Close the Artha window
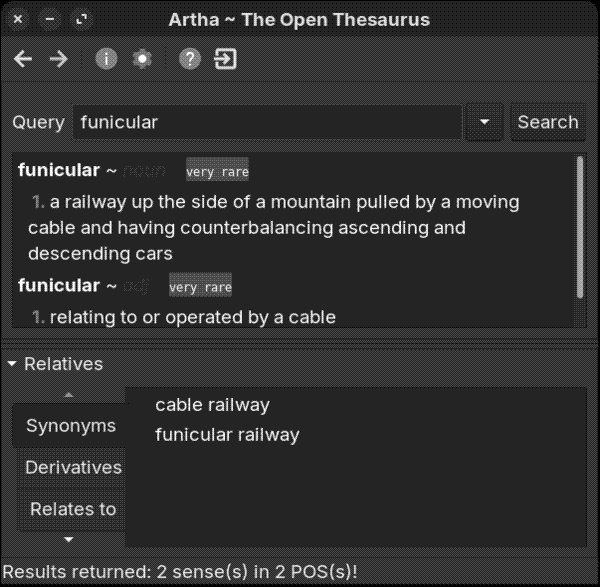This screenshot has width=600, height=587. [x=18, y=19]
